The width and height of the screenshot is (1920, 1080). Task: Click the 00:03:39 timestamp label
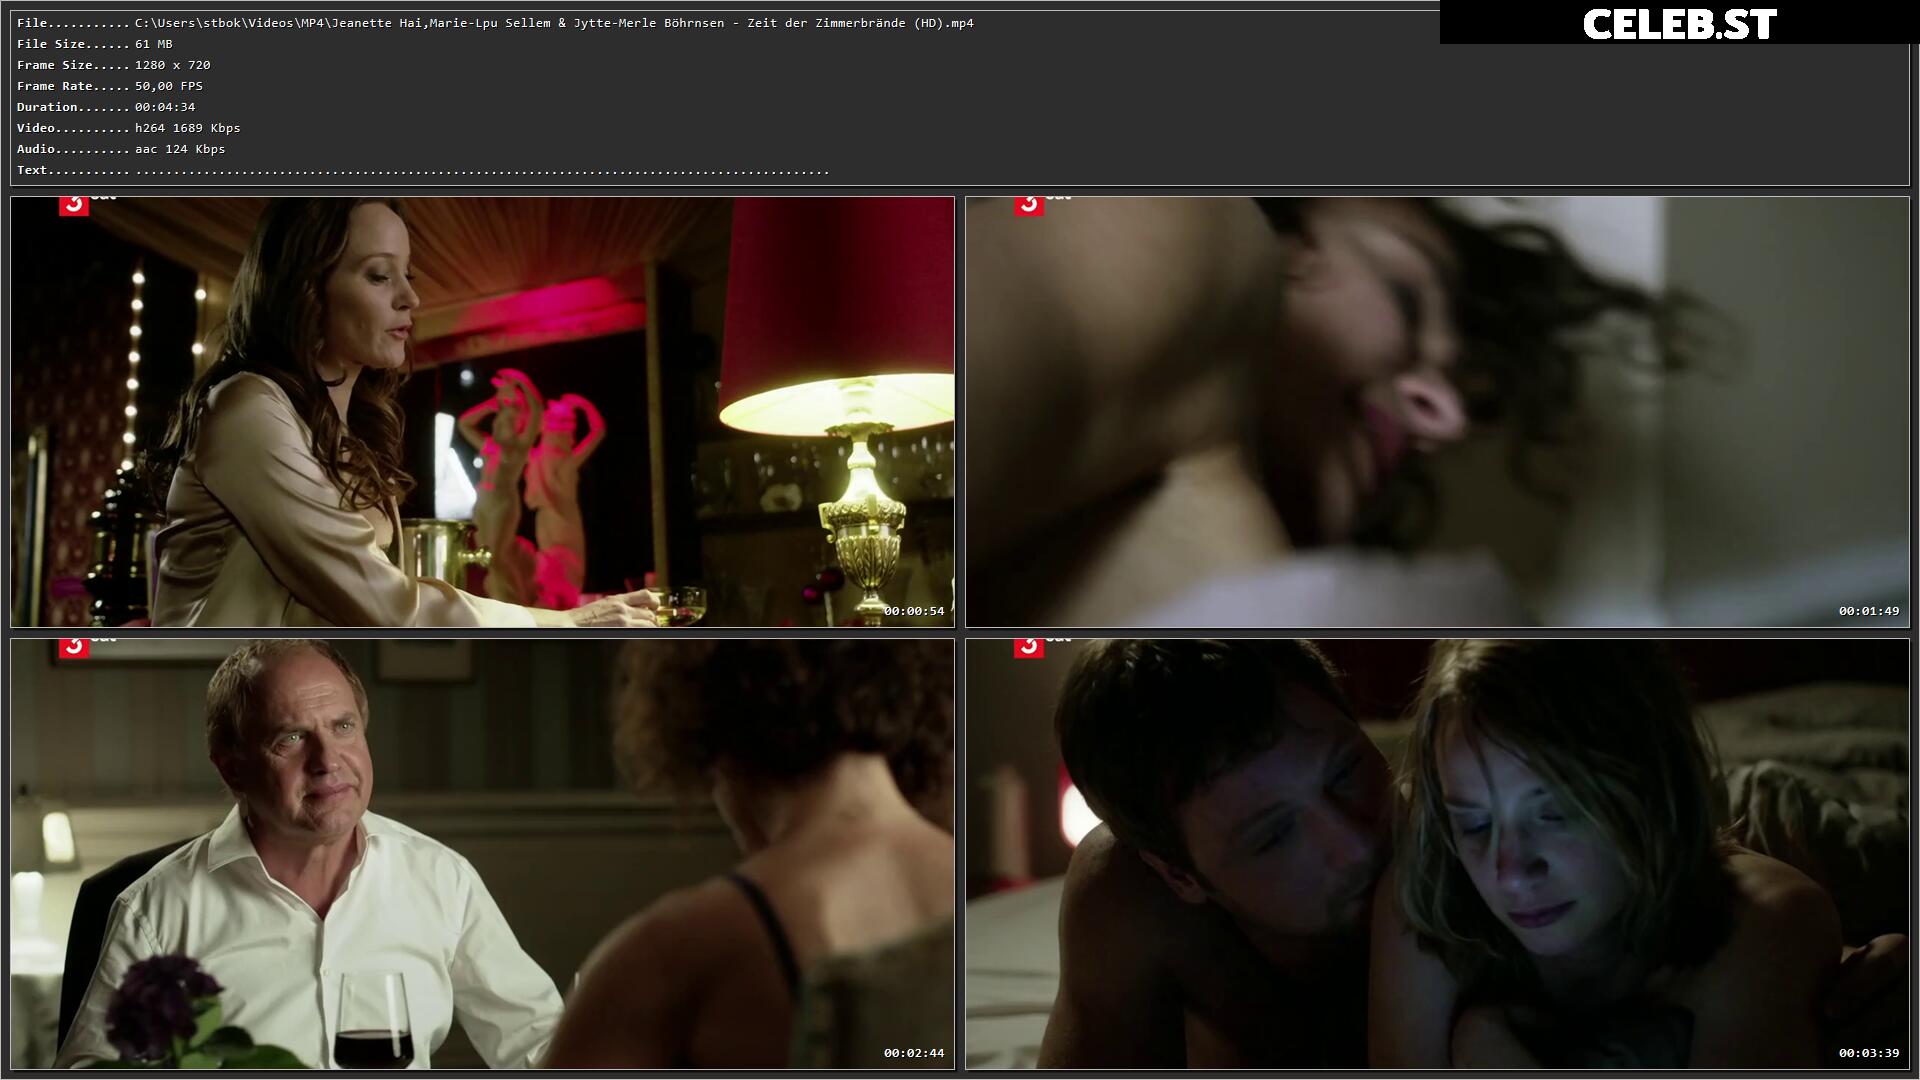click(1869, 1053)
